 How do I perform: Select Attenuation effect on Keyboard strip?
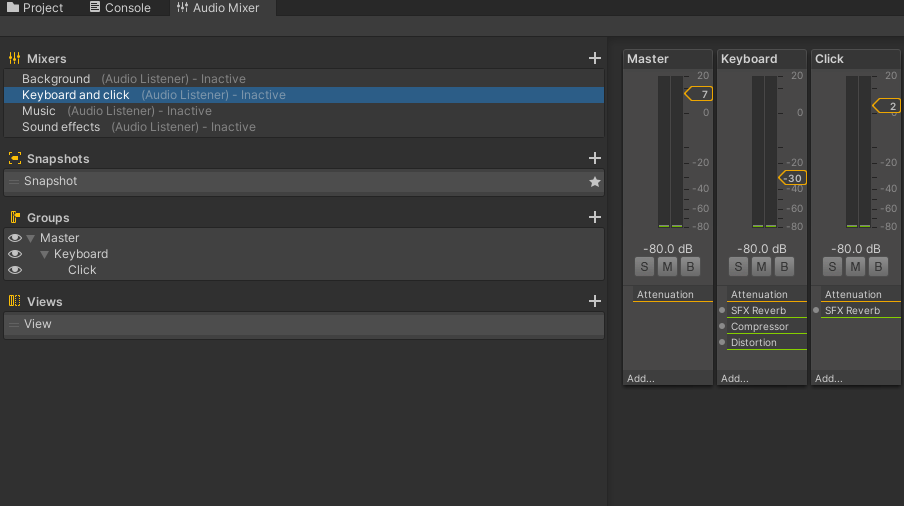[x=767, y=294]
